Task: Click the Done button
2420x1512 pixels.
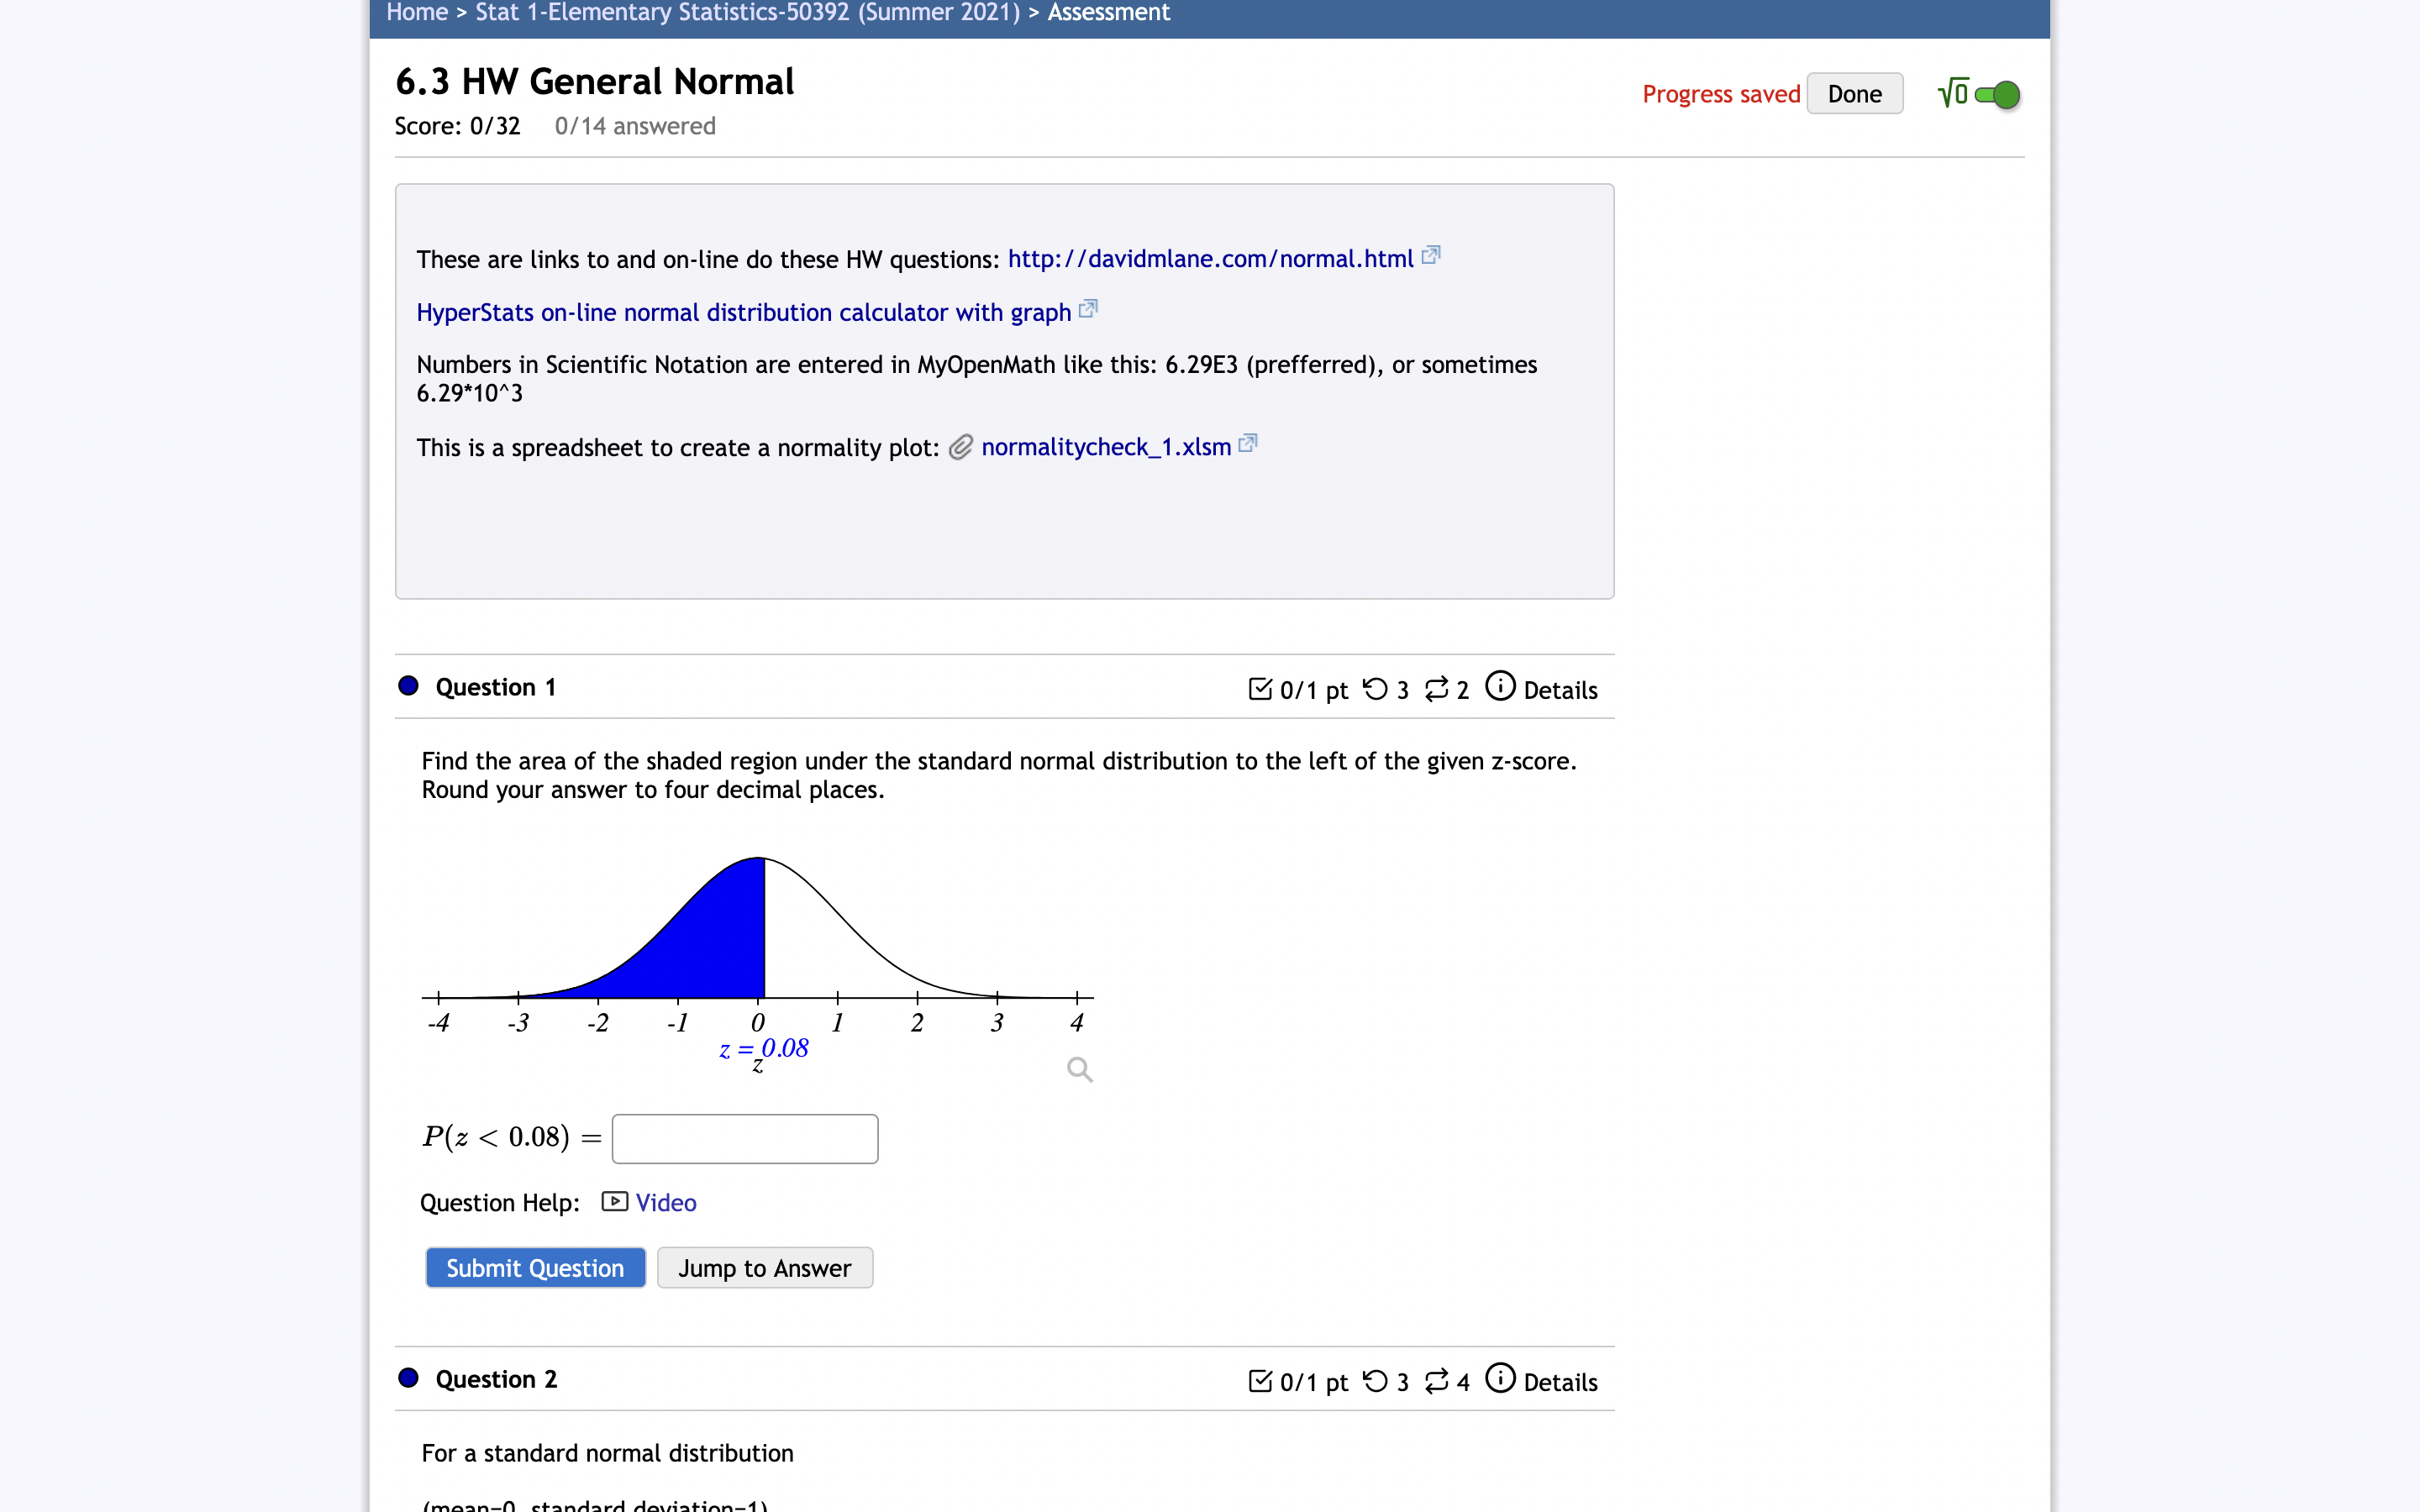Action: point(1854,94)
